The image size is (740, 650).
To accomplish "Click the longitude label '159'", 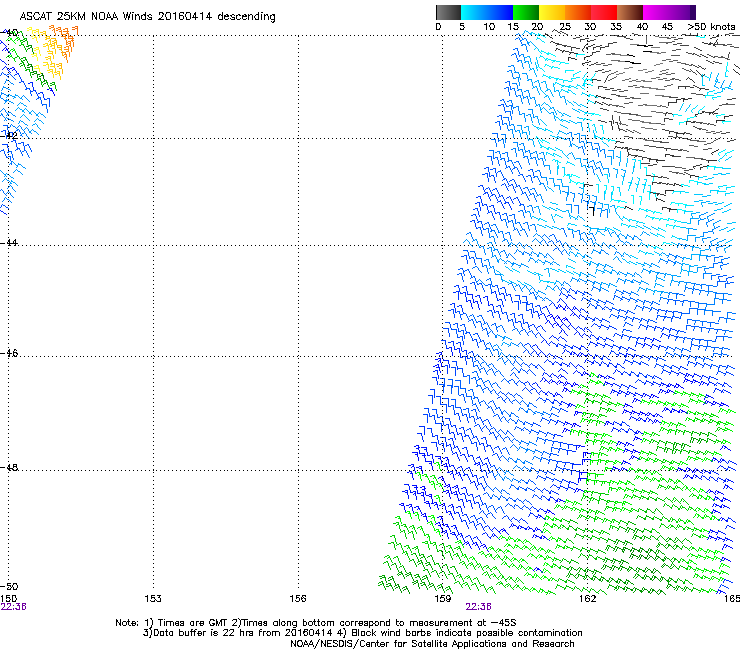I will coord(443,599).
